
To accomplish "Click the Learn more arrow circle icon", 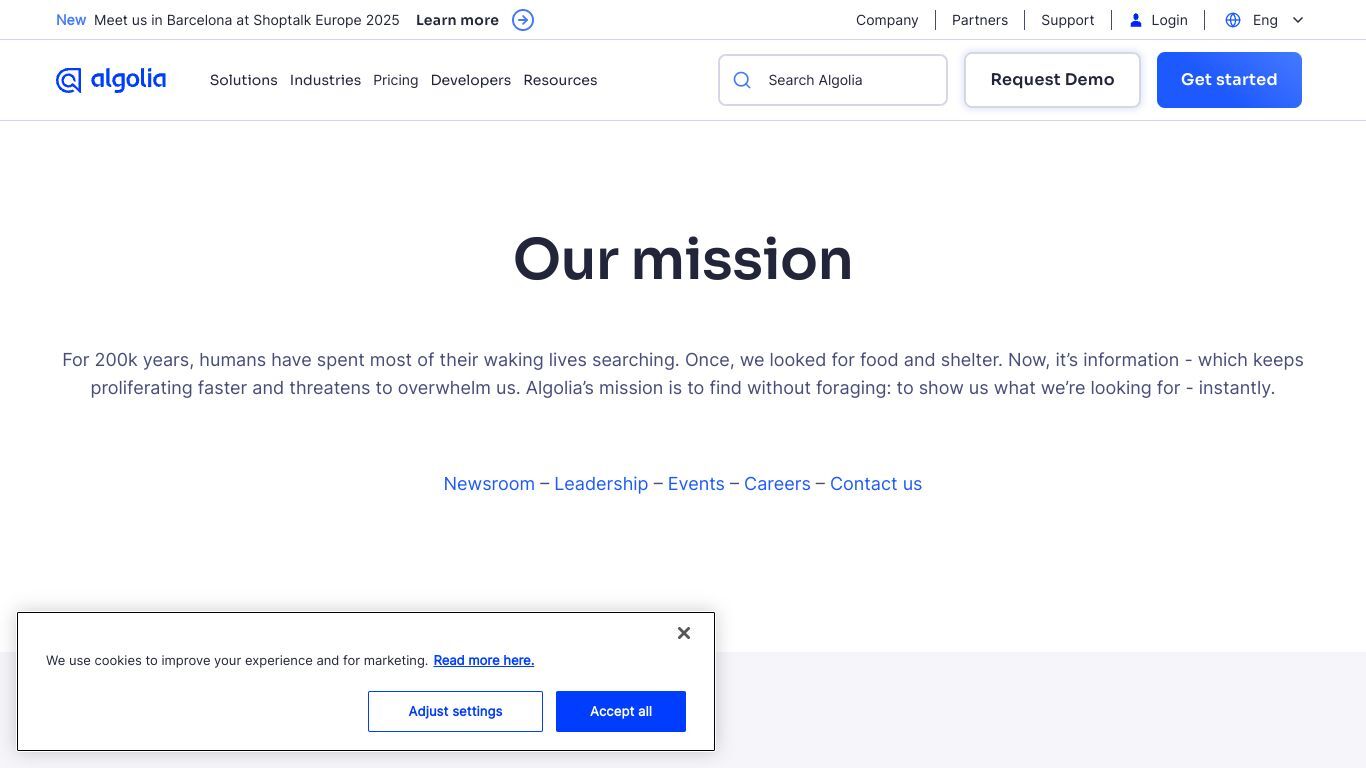I will pos(523,20).
